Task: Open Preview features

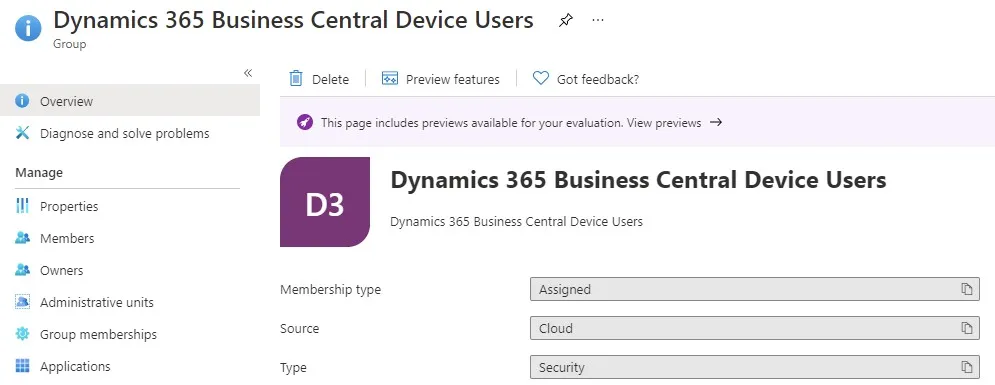Action: point(452,79)
